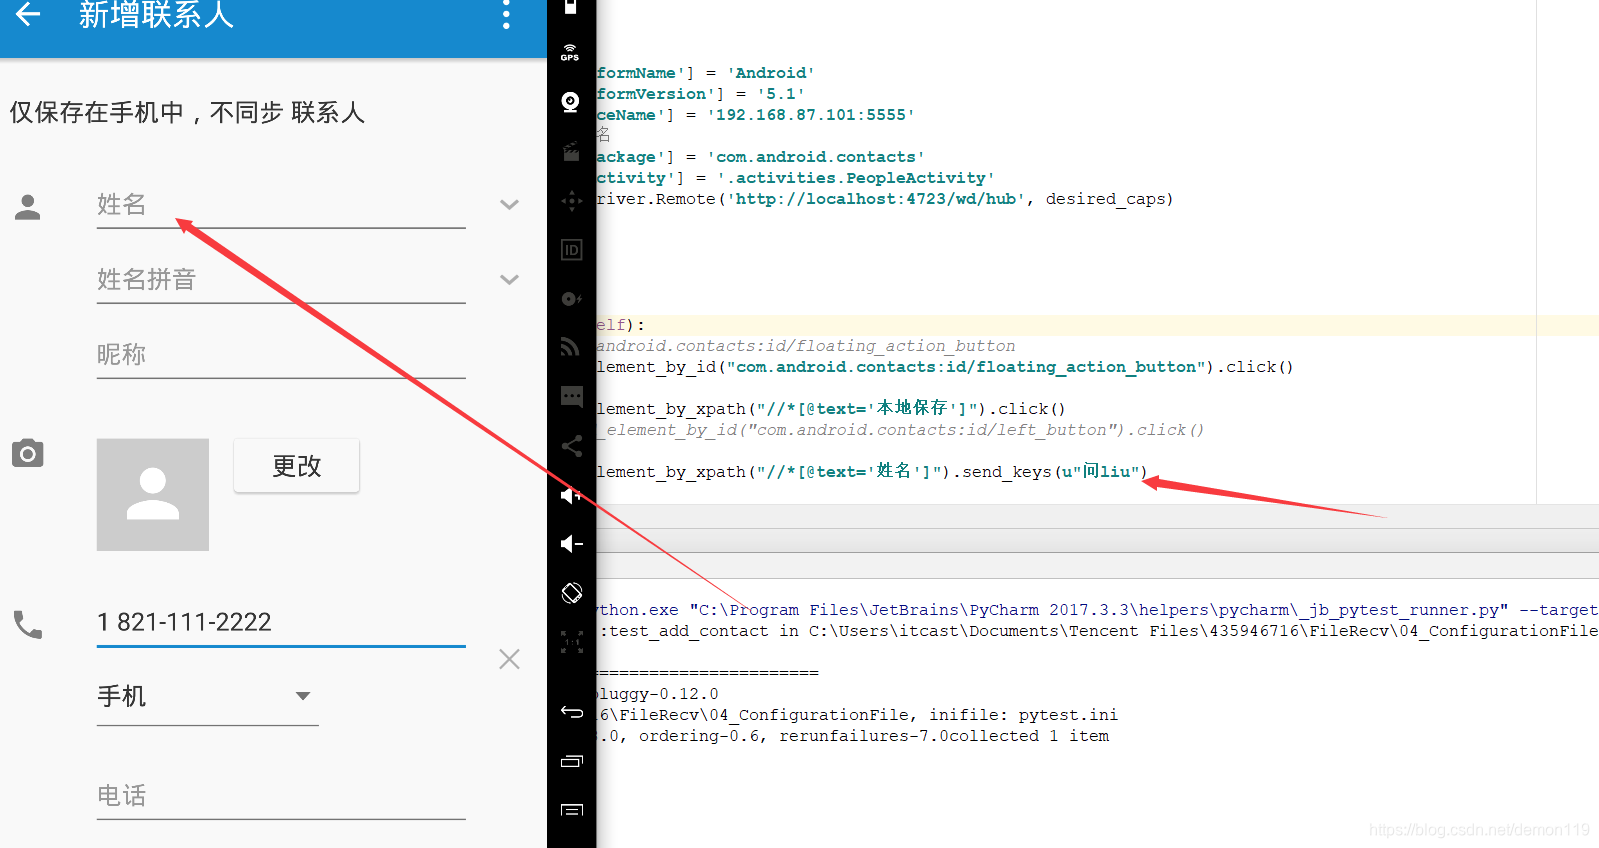Open the GPS widget in emulator sidebar
This screenshot has width=1599, height=848.
coord(571,53)
